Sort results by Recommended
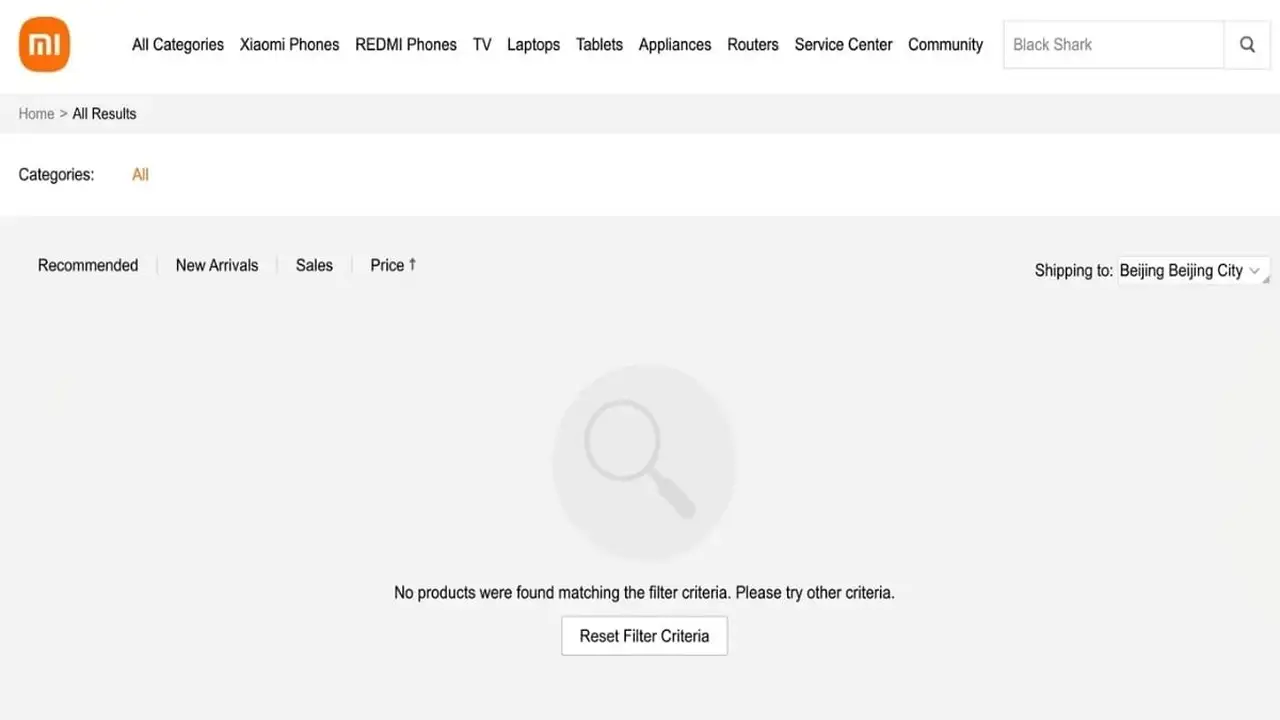The image size is (1280, 720). point(88,265)
